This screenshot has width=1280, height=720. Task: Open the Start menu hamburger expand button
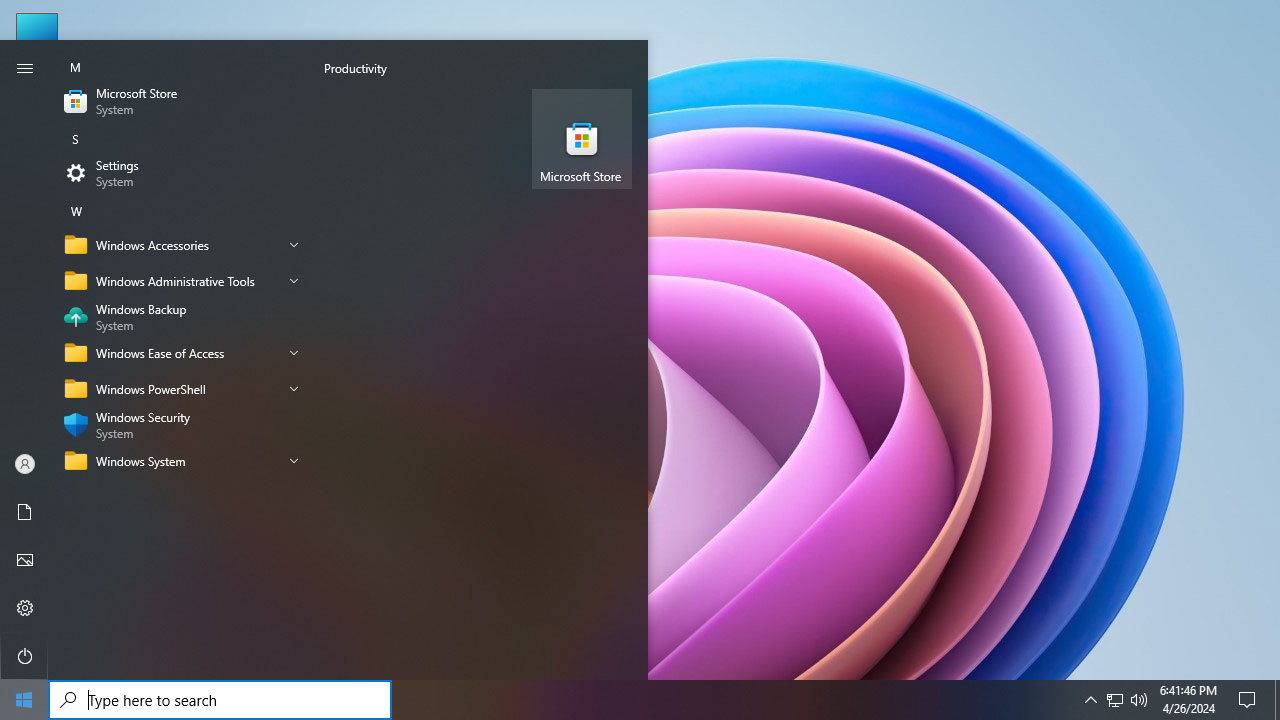25,68
